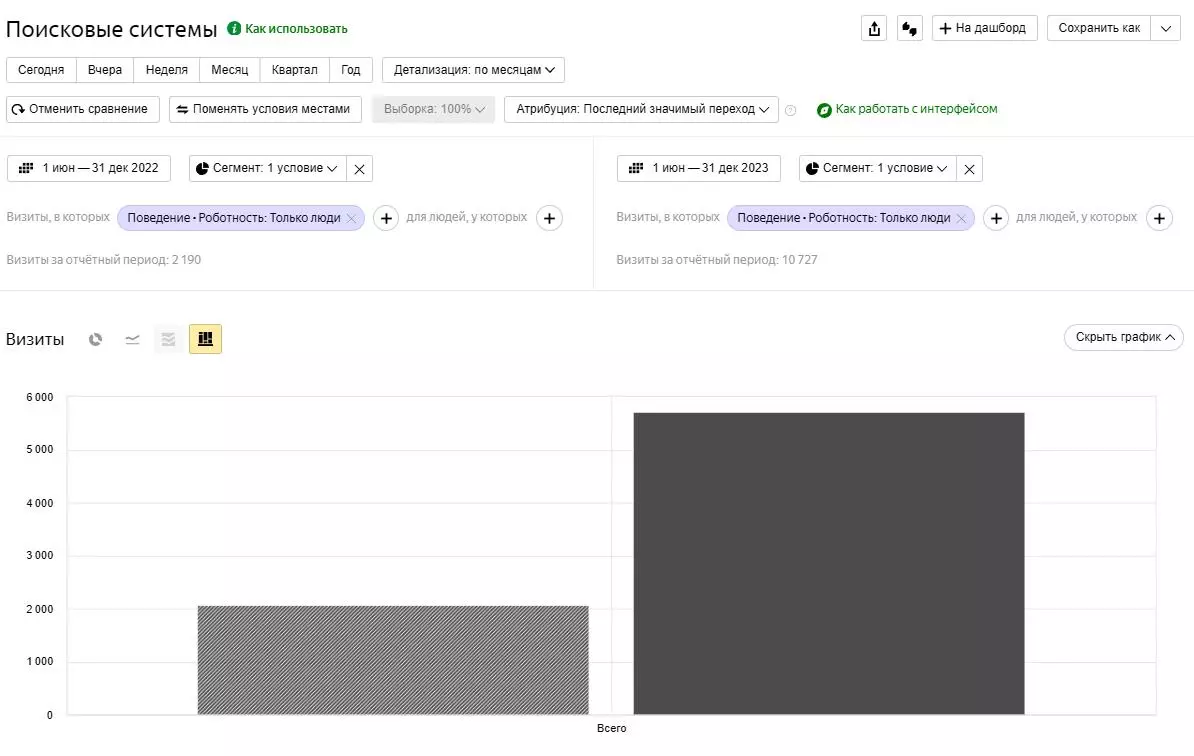The image size is (1194, 756).
Task: Remove robotness filter chip in 2023 segment
Action: pyautogui.click(x=961, y=218)
